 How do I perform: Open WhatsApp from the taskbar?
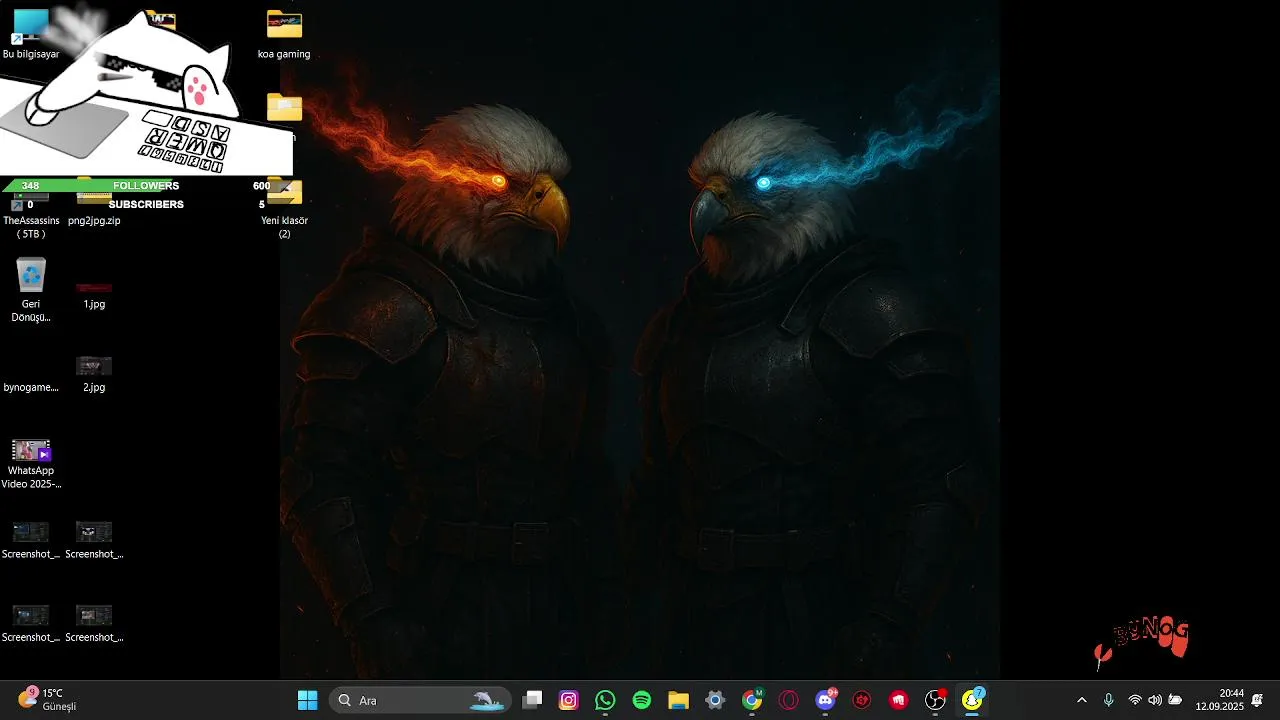point(605,700)
